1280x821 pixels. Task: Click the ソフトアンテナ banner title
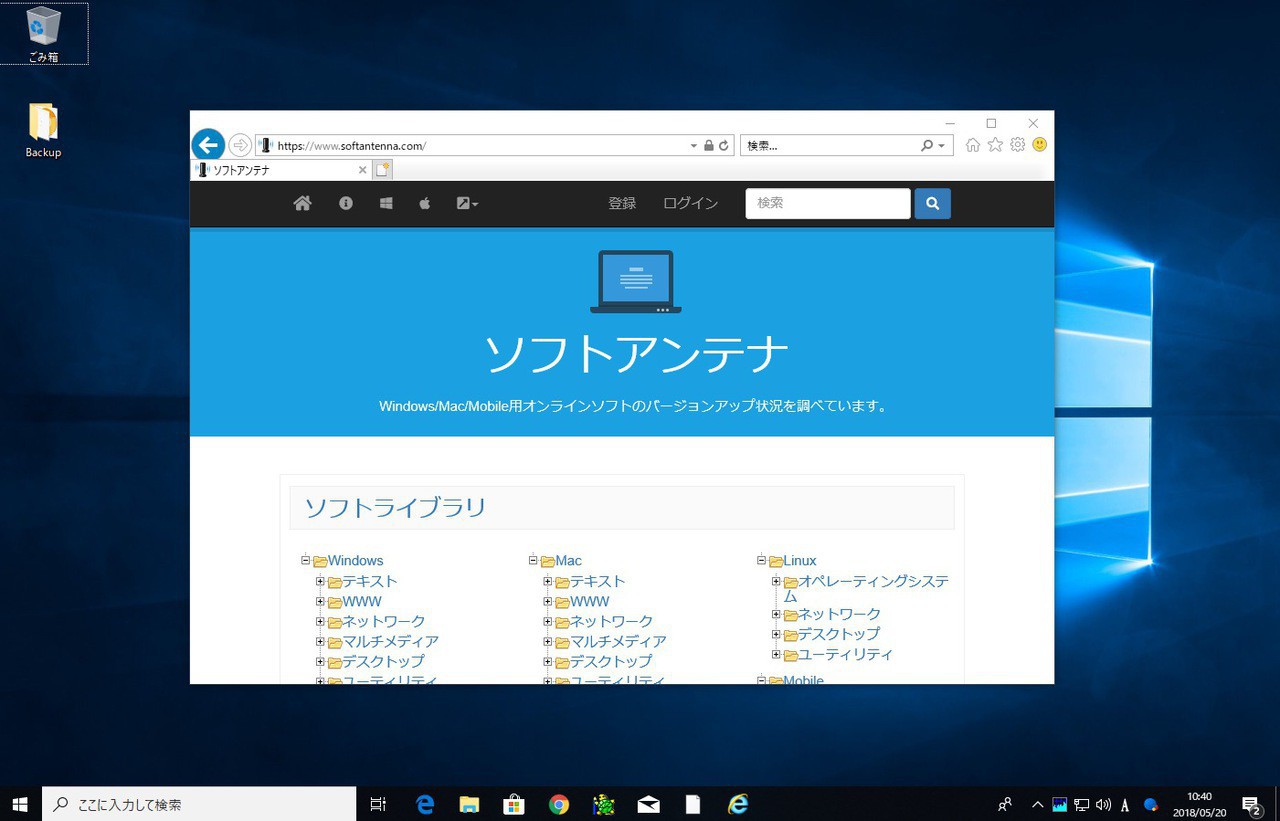[636, 354]
